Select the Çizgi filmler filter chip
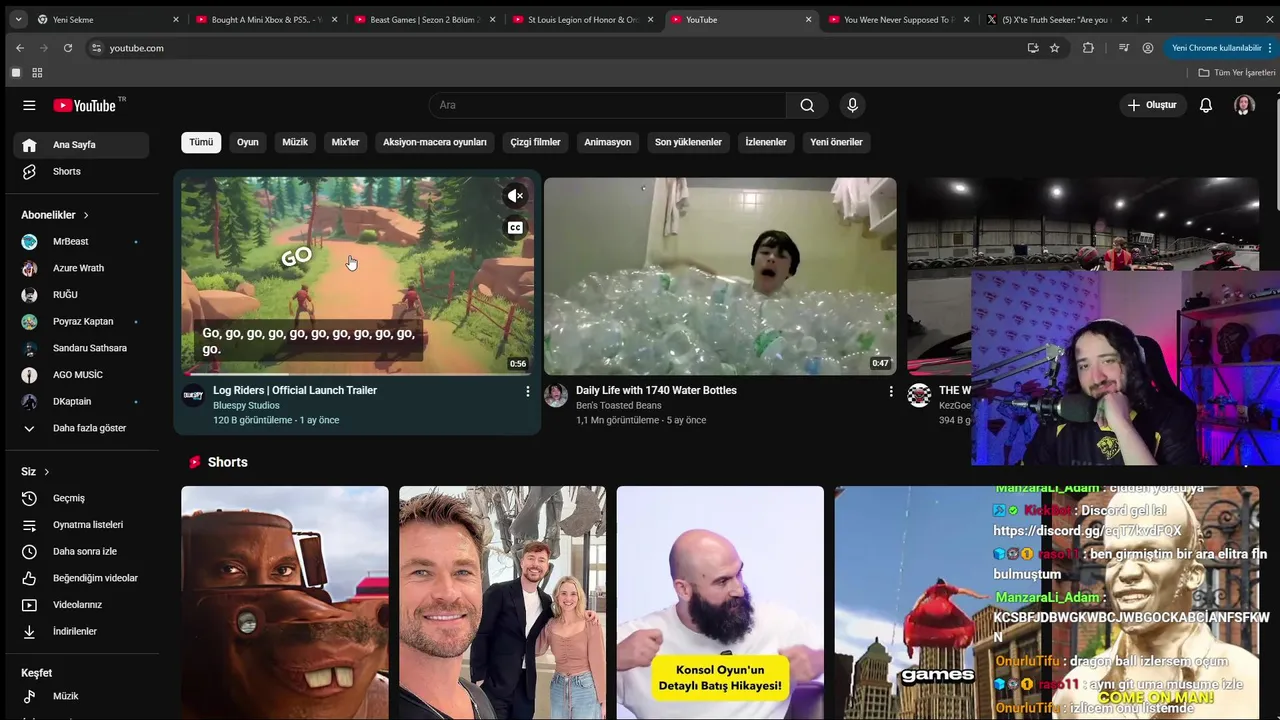Viewport: 1280px width, 720px height. coord(536,142)
